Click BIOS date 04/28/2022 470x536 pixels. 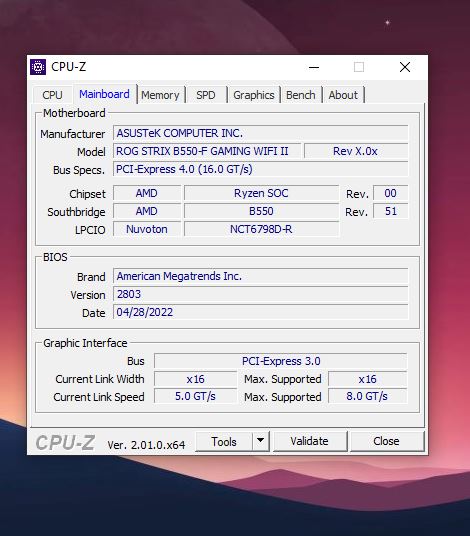click(x=260, y=312)
